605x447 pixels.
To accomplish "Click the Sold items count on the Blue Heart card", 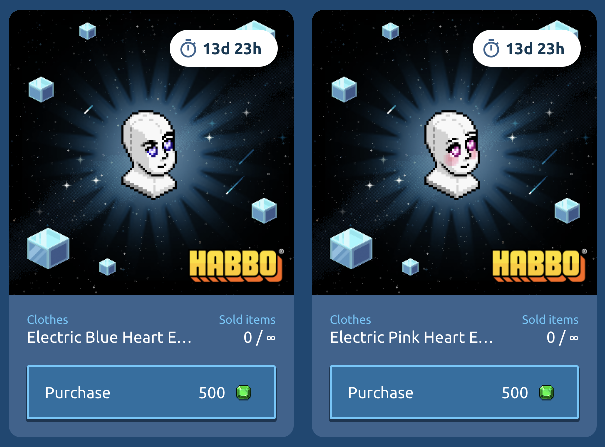I will coord(259,337).
